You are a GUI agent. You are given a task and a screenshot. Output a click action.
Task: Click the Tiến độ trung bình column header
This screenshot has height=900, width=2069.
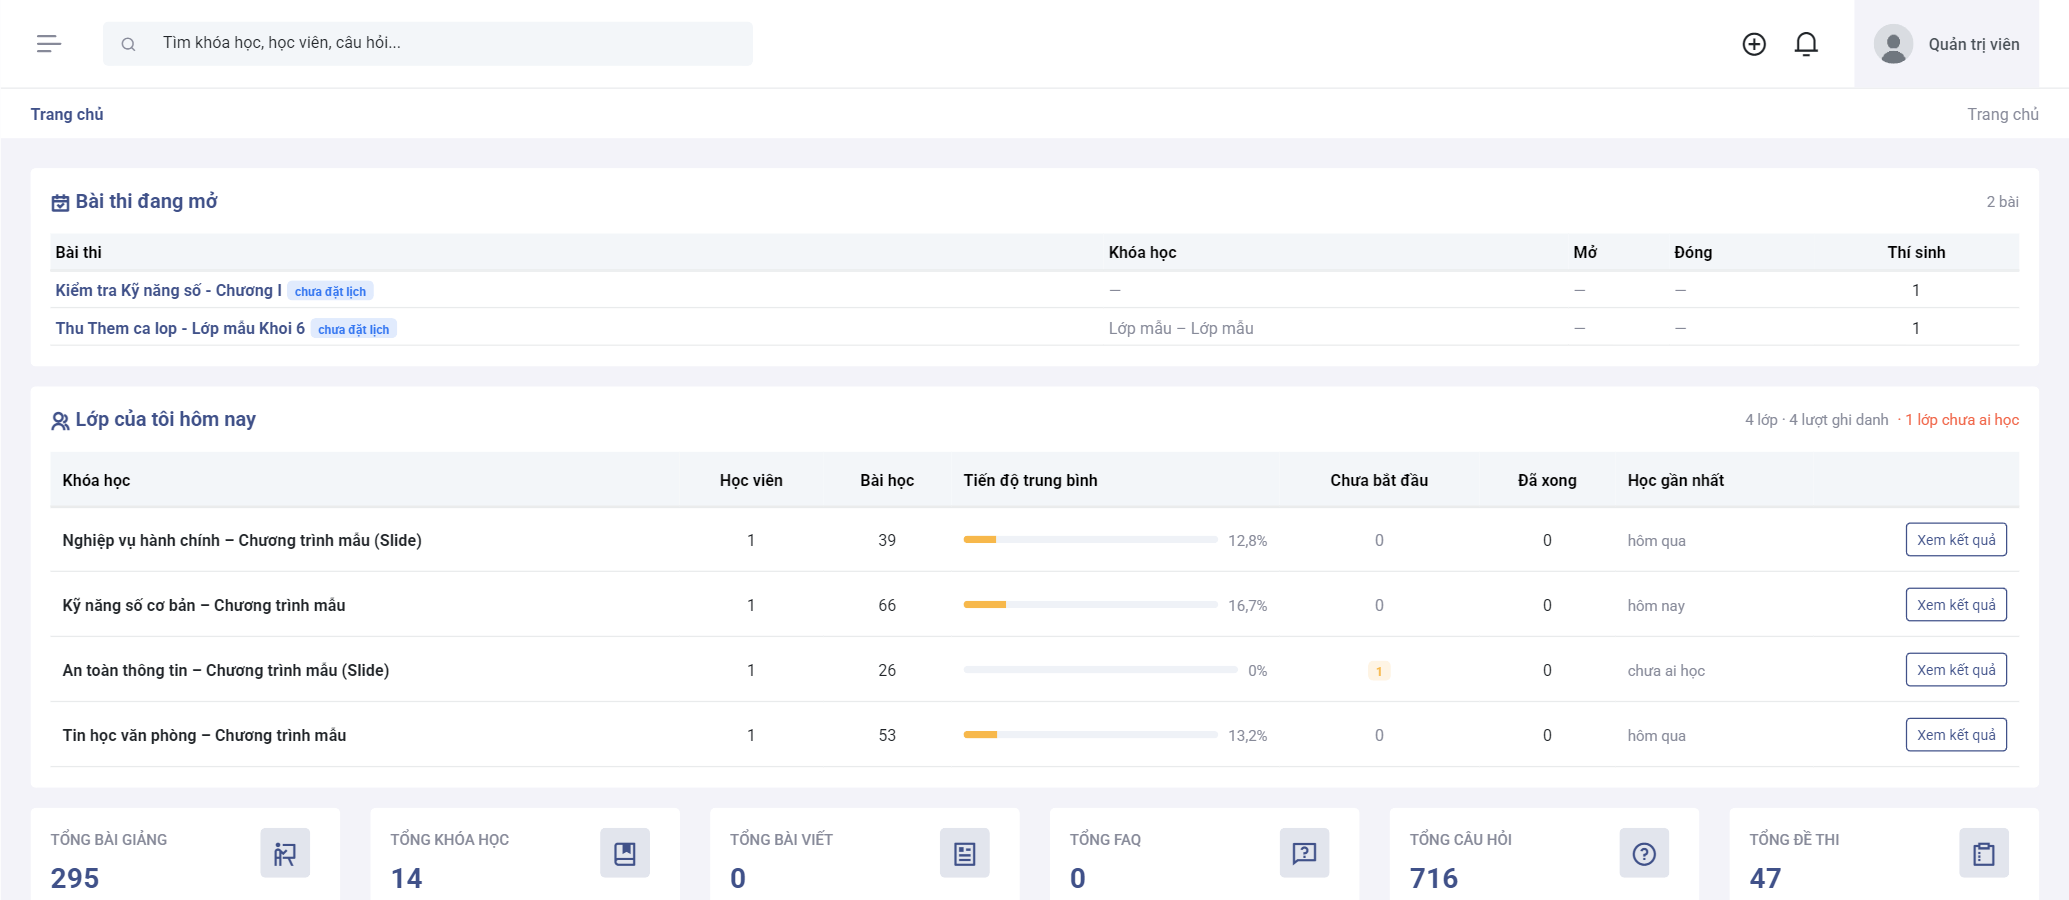[1030, 480]
